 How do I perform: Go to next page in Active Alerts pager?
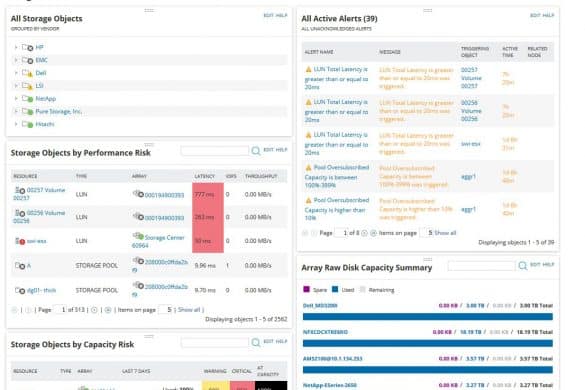[x=364, y=233]
